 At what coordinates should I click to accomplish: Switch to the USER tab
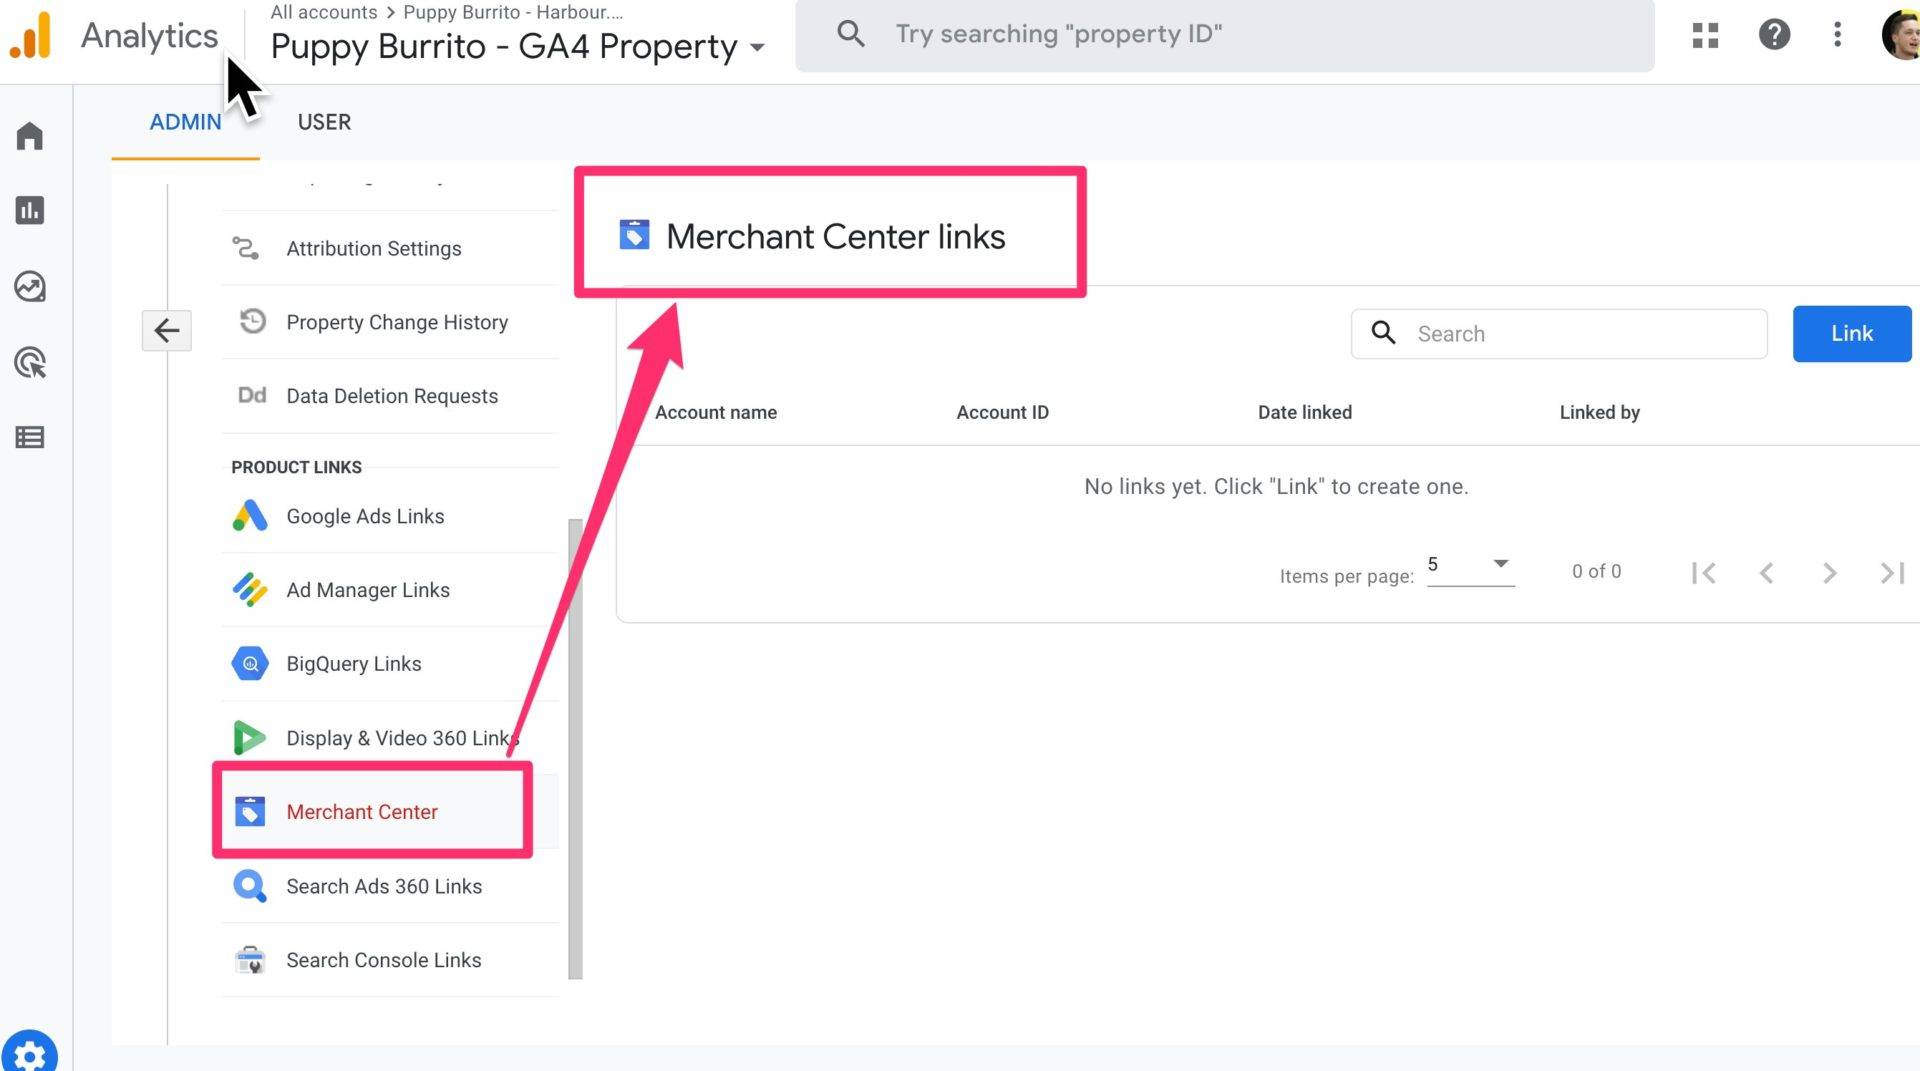click(x=324, y=122)
